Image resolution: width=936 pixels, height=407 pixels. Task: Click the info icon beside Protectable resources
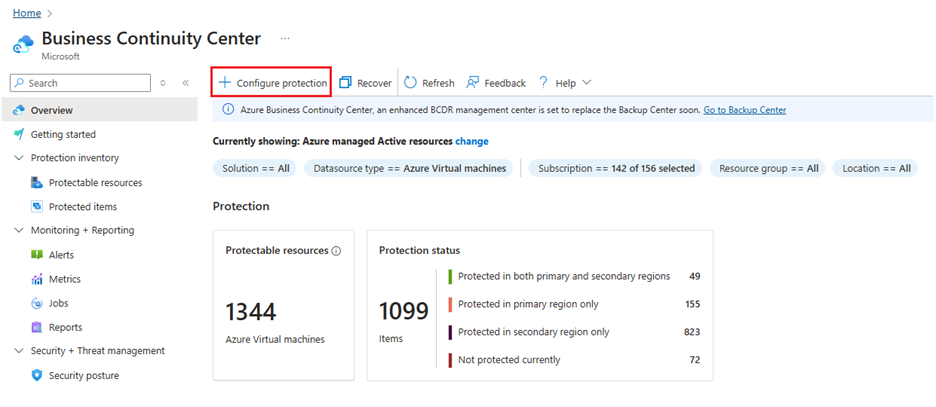coord(336,251)
